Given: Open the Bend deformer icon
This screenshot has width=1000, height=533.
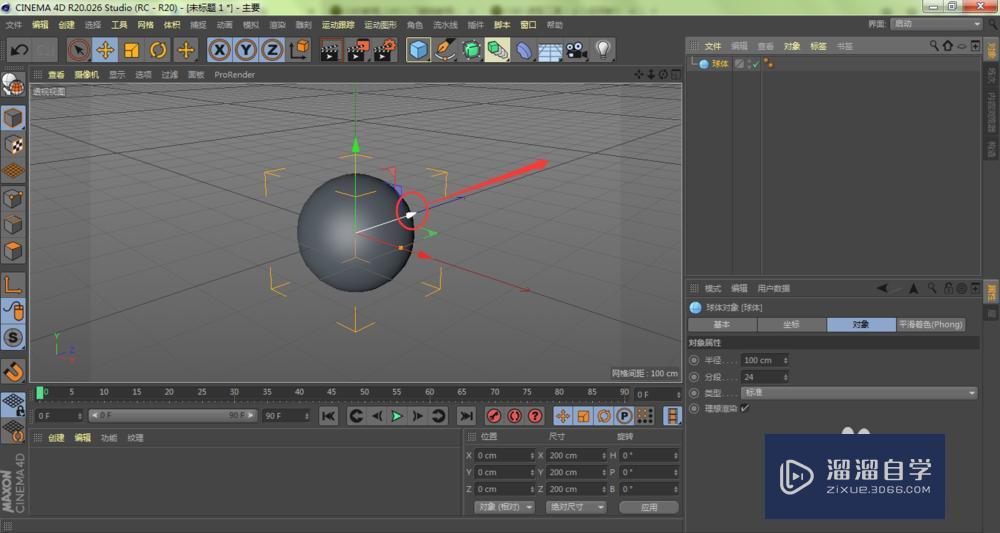Looking at the screenshot, I should [x=523, y=50].
